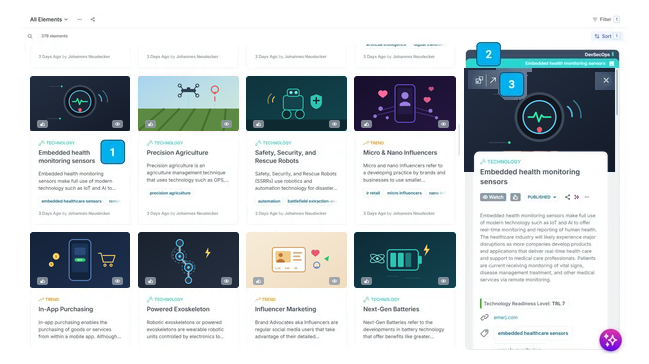Click the like button in detail panel
This screenshot has width=649, height=364.
point(515,197)
